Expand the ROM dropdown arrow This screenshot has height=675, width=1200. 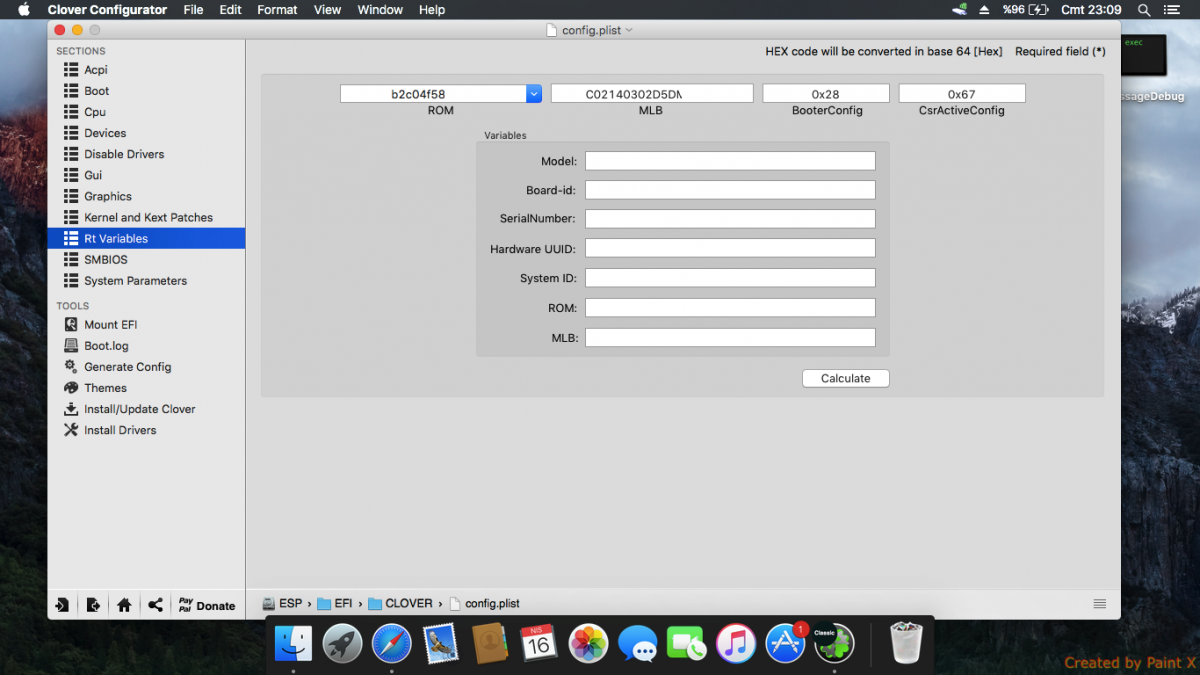click(534, 94)
